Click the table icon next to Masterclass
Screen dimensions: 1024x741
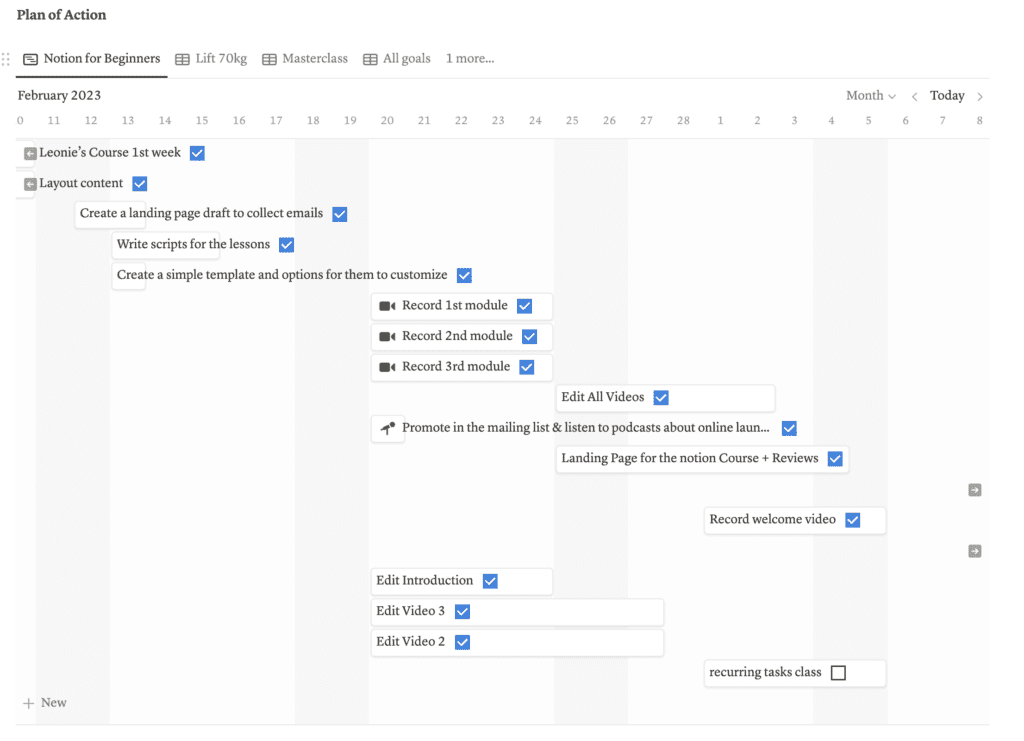tap(269, 59)
